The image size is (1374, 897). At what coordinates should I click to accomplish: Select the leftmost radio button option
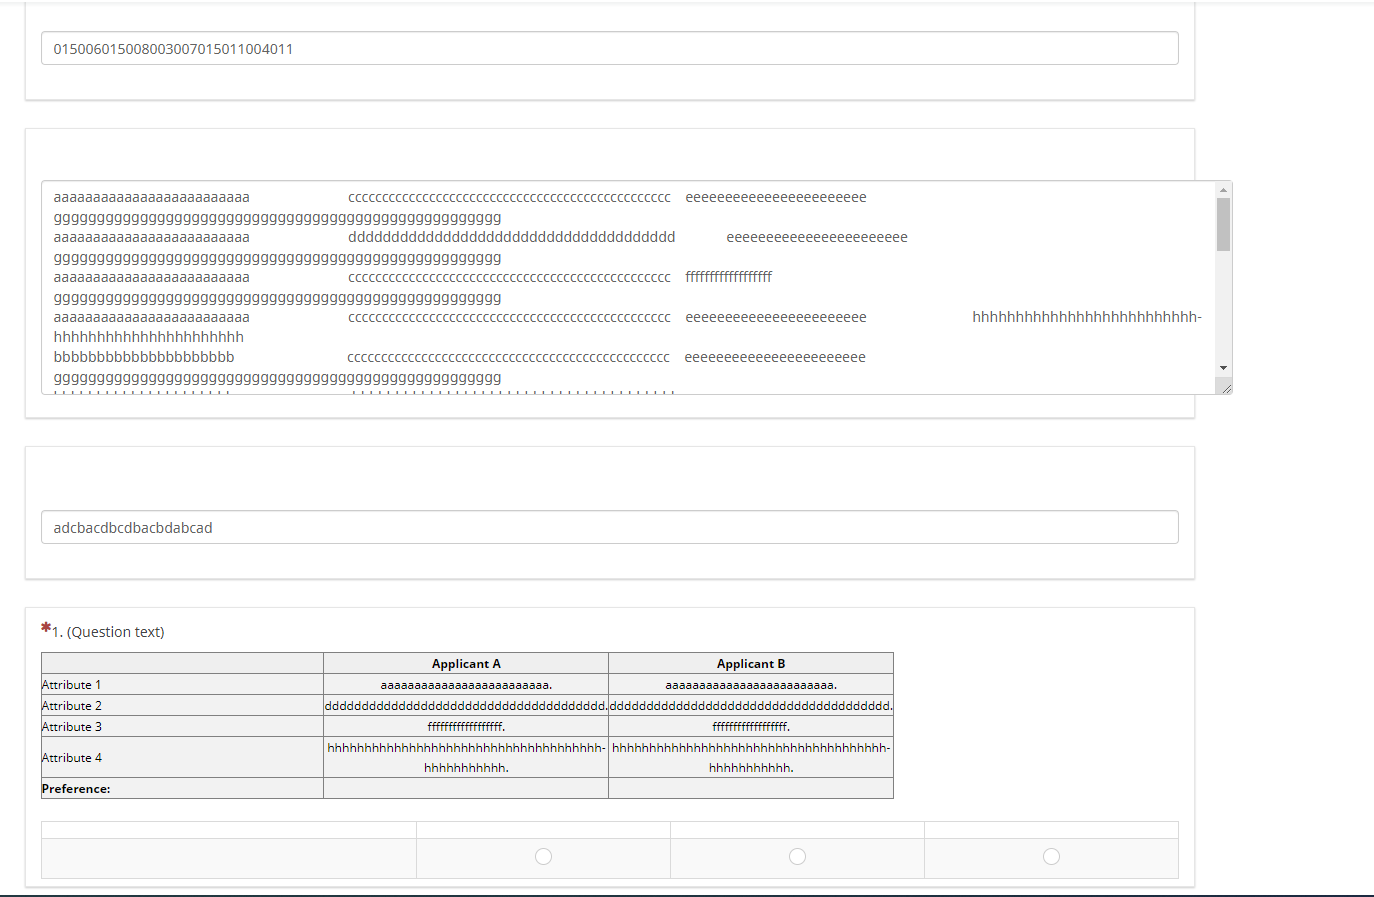[x=543, y=857]
